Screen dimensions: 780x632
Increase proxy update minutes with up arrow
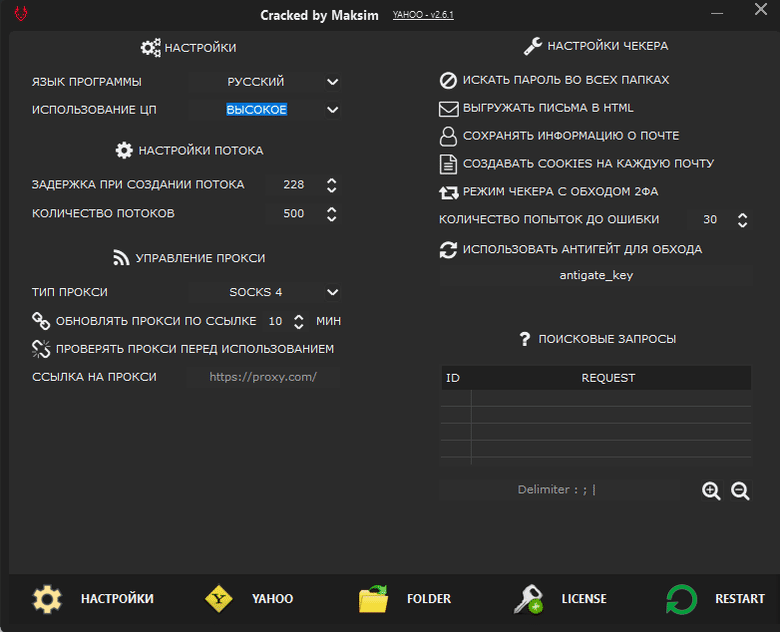(x=298, y=317)
